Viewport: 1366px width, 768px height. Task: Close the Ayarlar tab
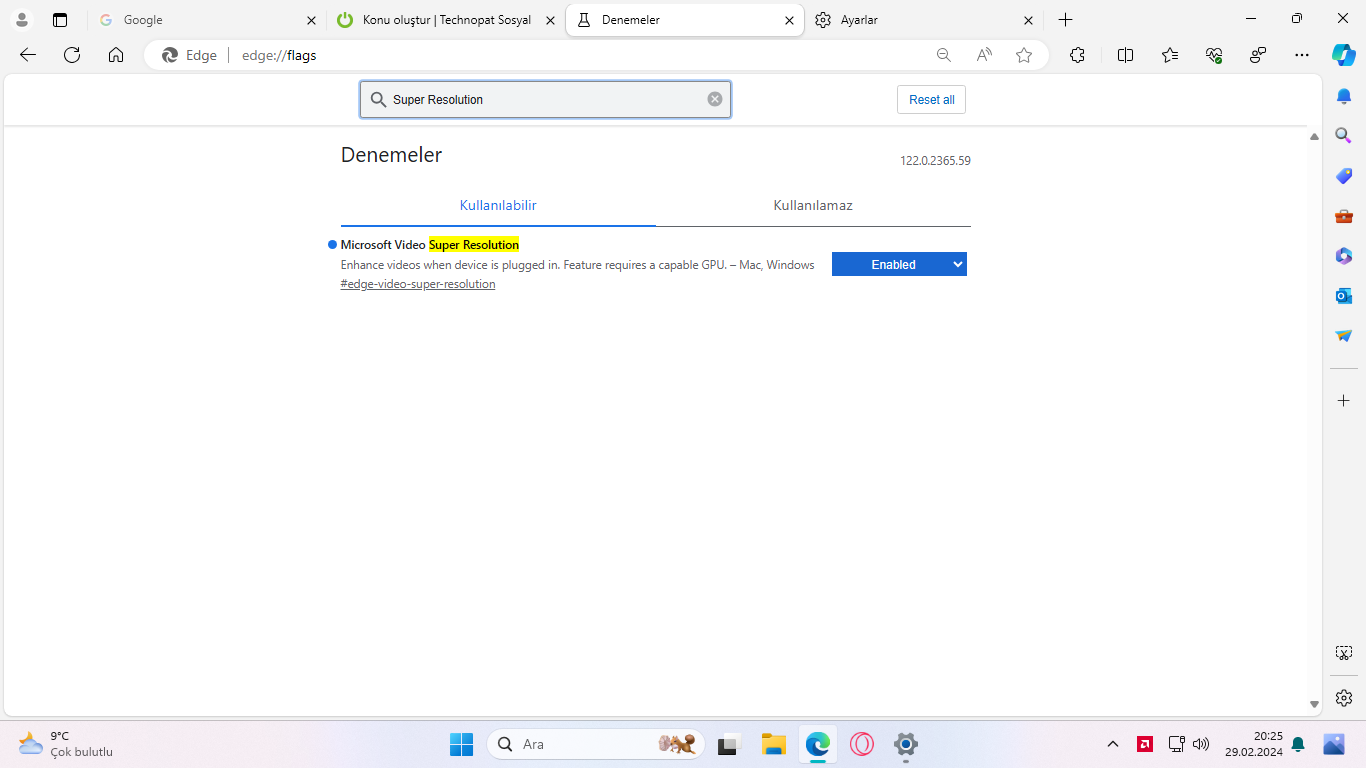tap(1029, 20)
